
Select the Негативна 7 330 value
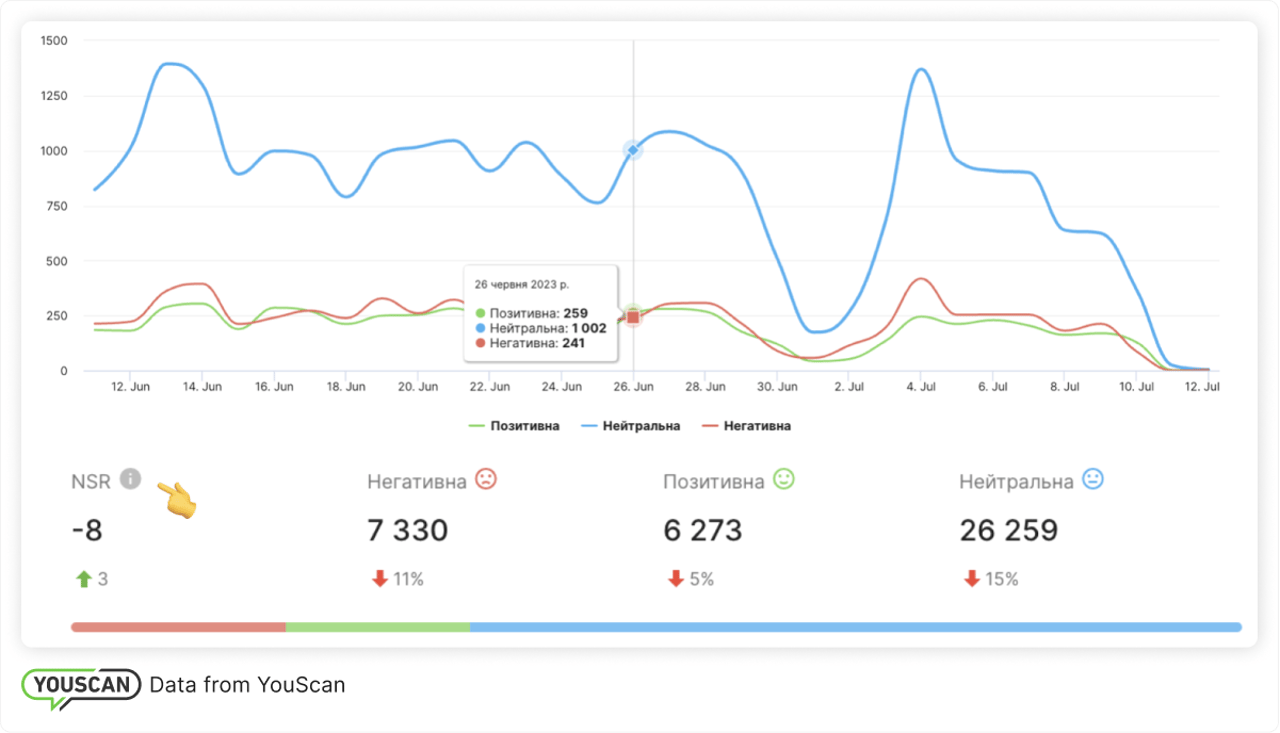(x=407, y=530)
